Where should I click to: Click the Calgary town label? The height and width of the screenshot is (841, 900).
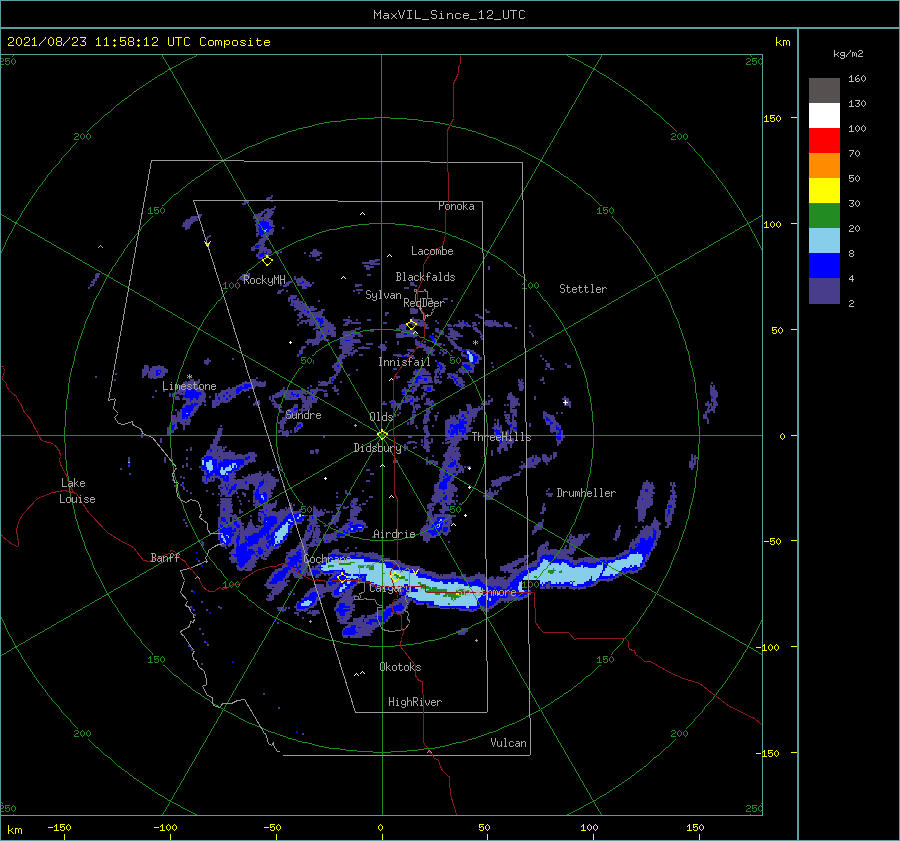pos(390,588)
